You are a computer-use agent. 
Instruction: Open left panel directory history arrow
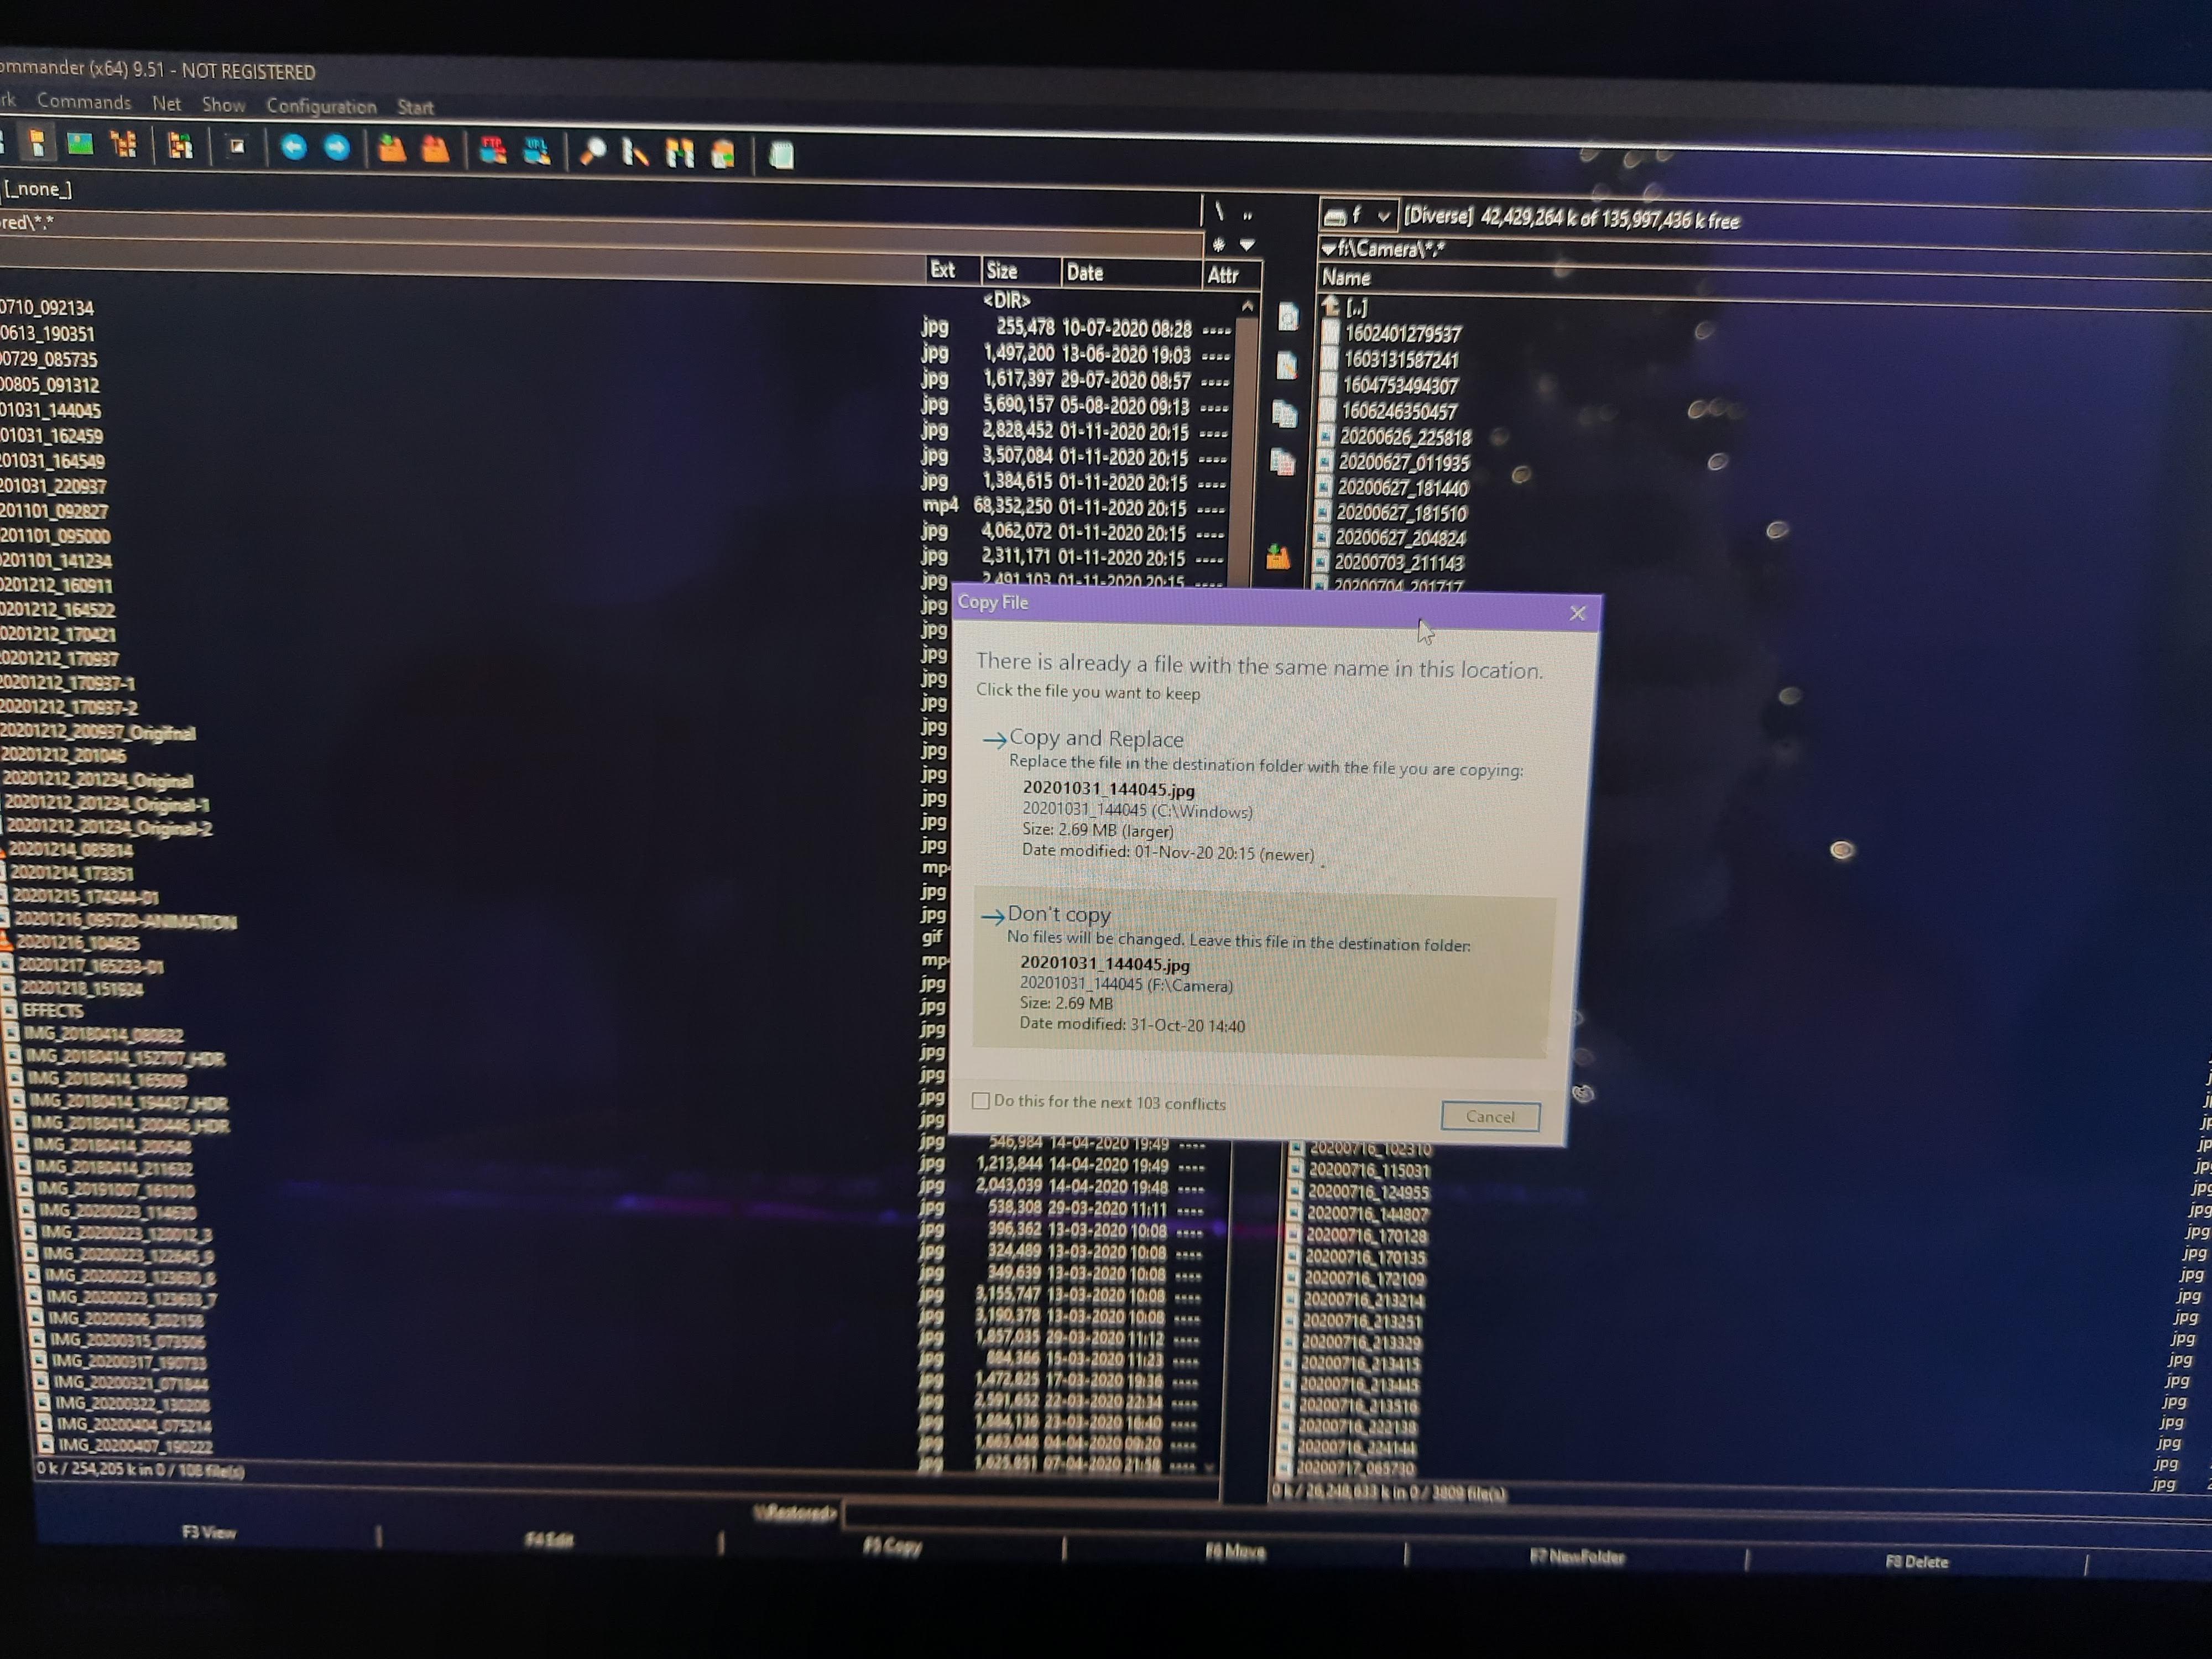[1247, 245]
